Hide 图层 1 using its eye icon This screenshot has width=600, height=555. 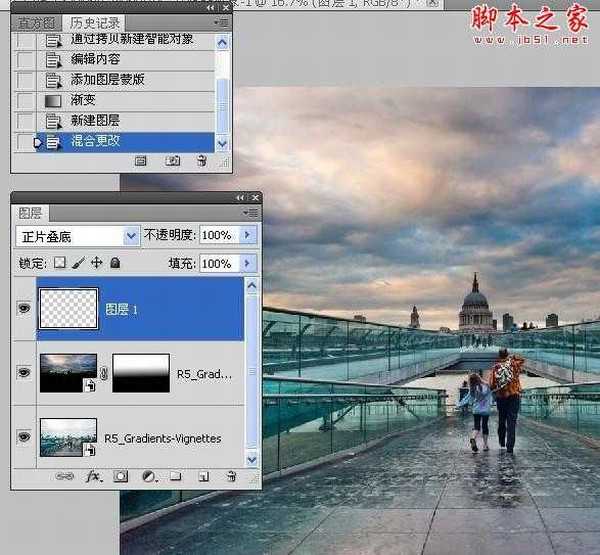(24, 310)
